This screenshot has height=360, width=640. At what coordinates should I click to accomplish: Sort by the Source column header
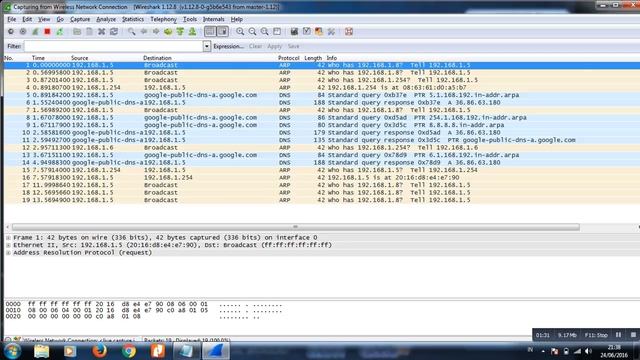[80, 58]
